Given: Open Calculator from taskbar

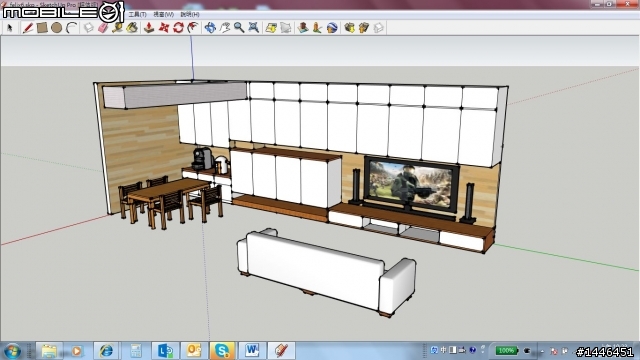Looking at the screenshot, I should [136, 351].
